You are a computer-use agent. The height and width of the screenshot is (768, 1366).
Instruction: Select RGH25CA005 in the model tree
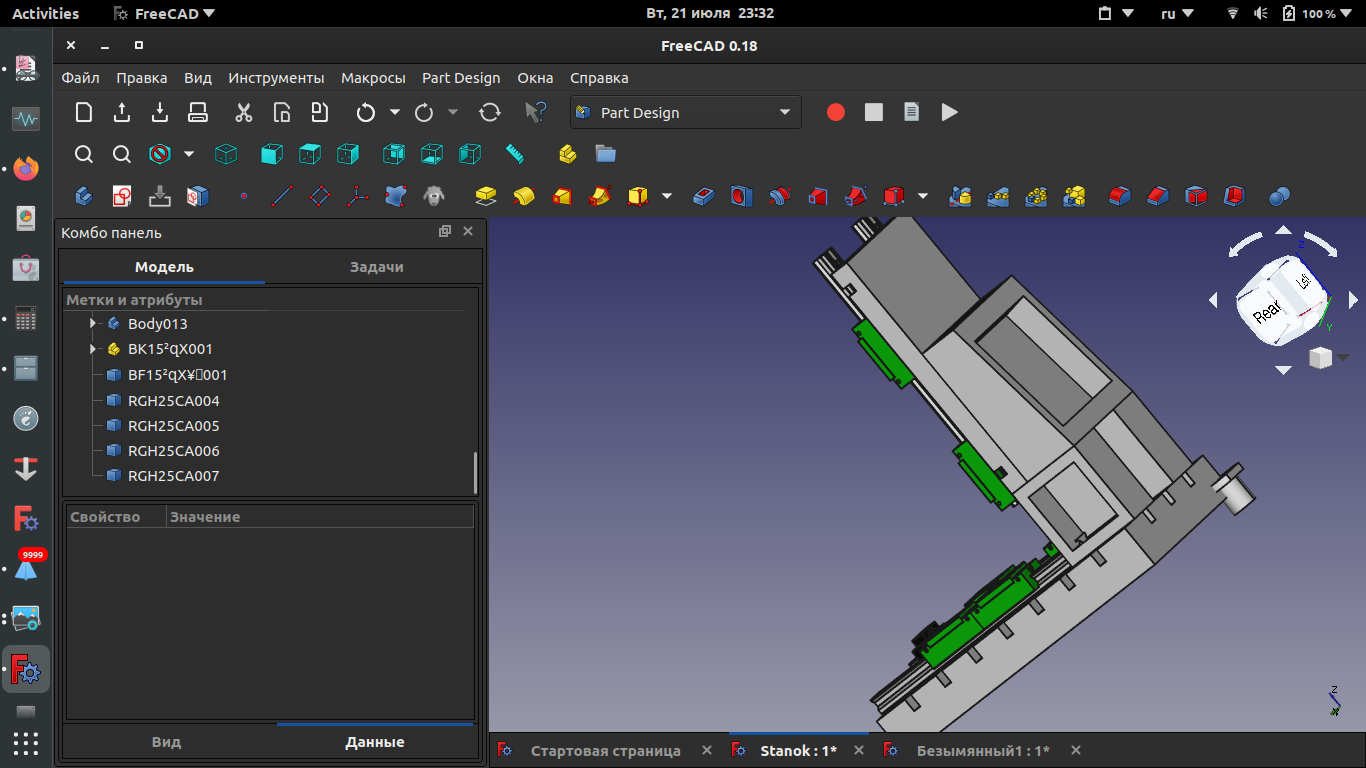coord(173,426)
